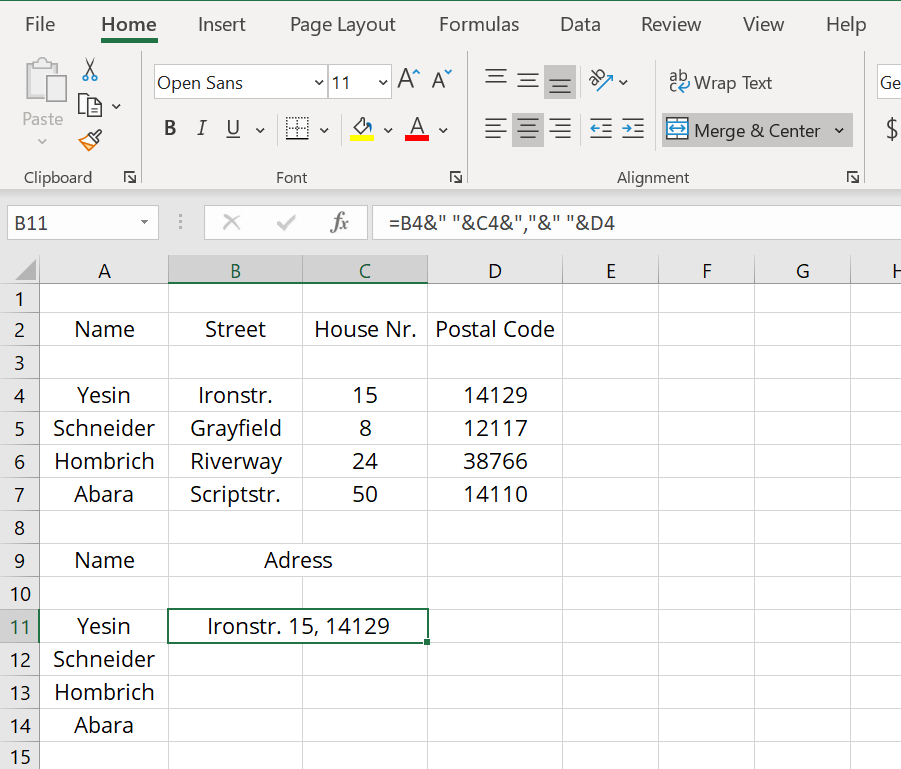The image size is (901, 769).
Task: Apply italic formatting to selection
Action: coord(199,128)
